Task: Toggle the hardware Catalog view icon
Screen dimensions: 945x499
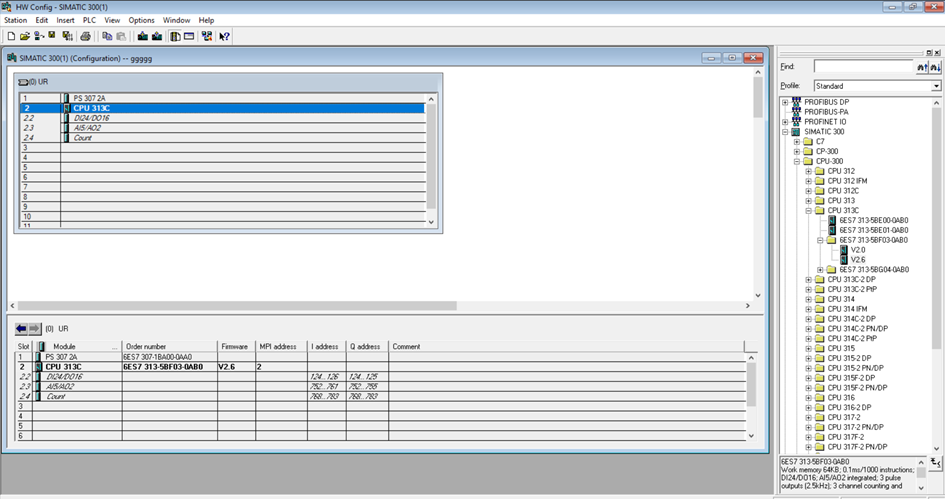Action: click(175, 36)
